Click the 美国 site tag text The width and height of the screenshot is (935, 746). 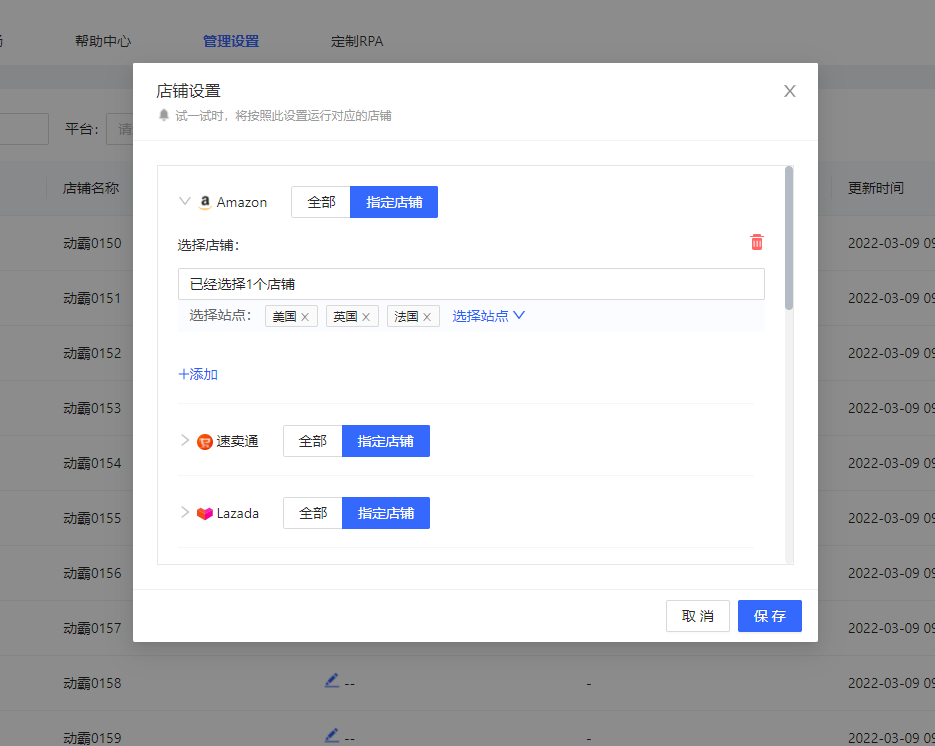tap(284, 317)
